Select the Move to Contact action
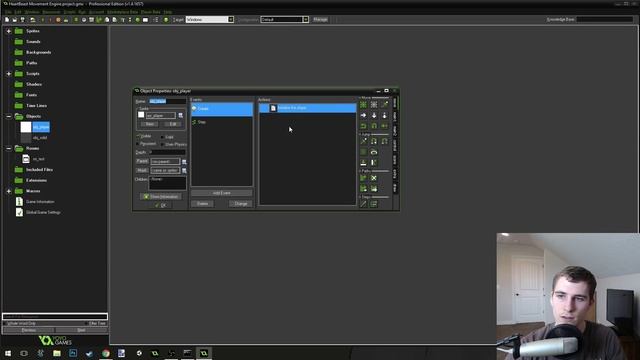640x360 pixels. [x=363, y=162]
